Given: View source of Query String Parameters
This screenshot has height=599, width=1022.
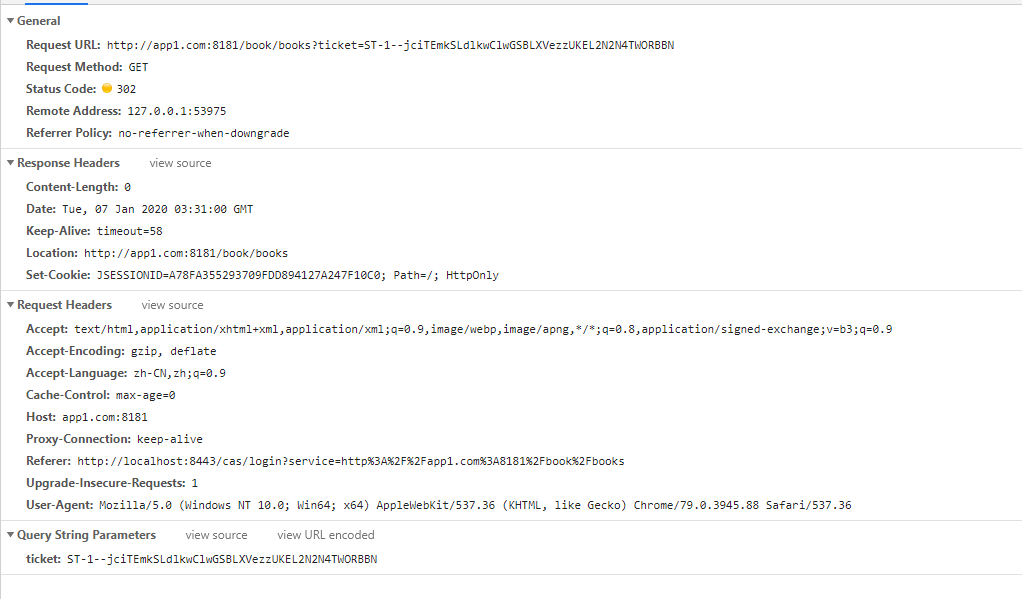Looking at the screenshot, I should (216, 535).
